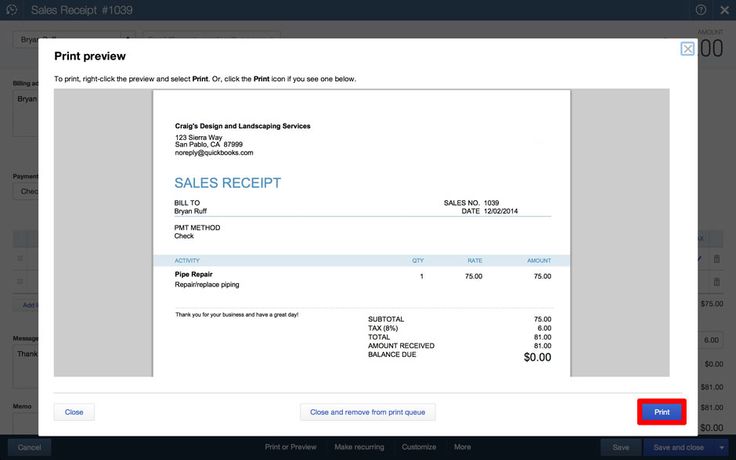
Task: Click Make recurring in bottom bar
Action: pos(359,447)
